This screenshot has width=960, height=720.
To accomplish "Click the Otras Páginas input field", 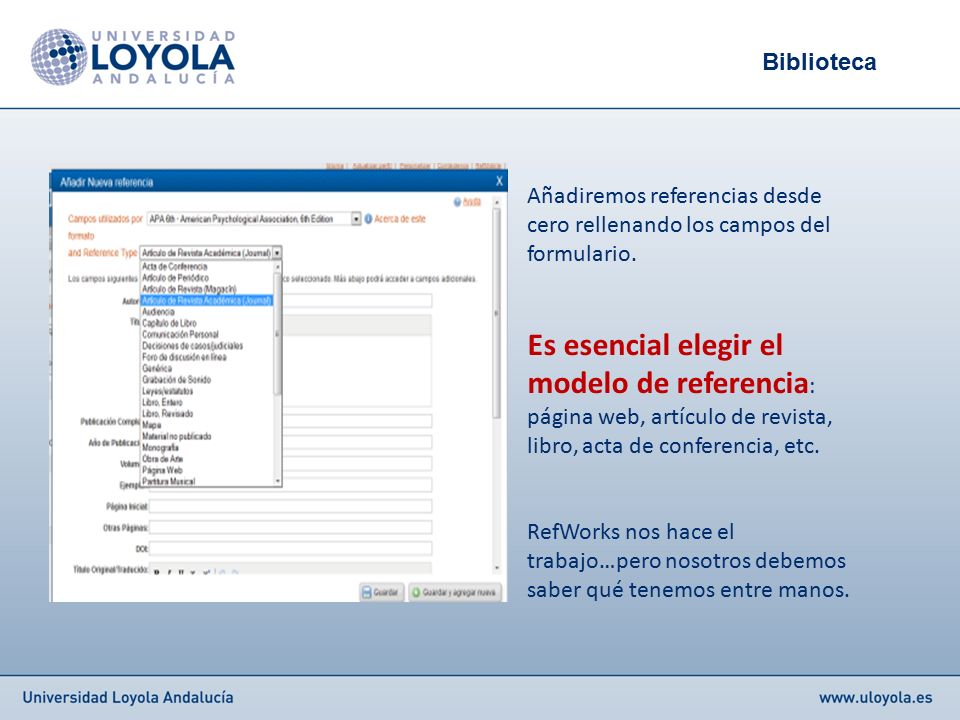I will pos(291,528).
